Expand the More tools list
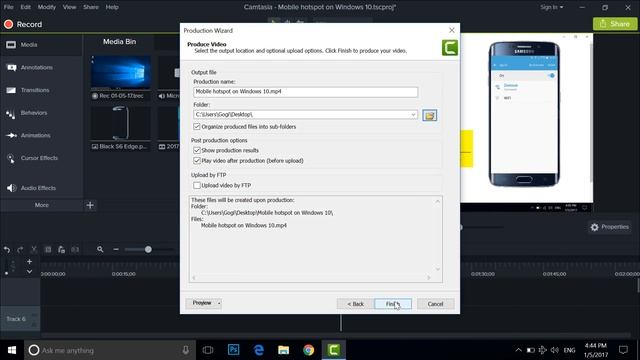Viewport: 640px width, 360px height. click(x=42, y=205)
